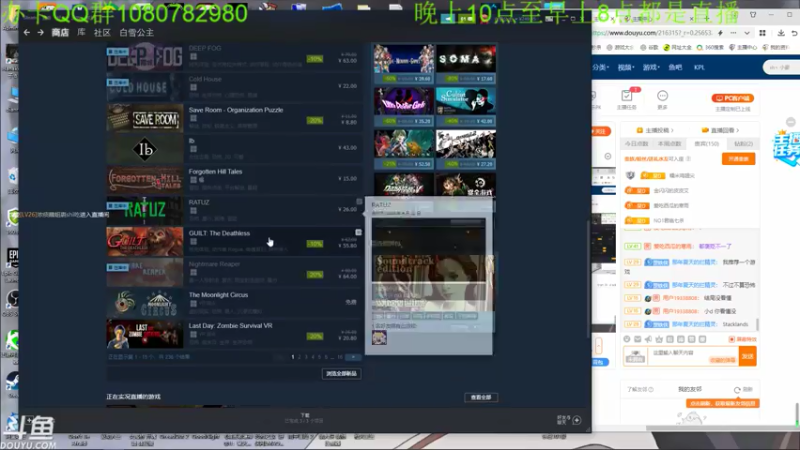Click the 浏览全部新品 browse all button

[341, 373]
